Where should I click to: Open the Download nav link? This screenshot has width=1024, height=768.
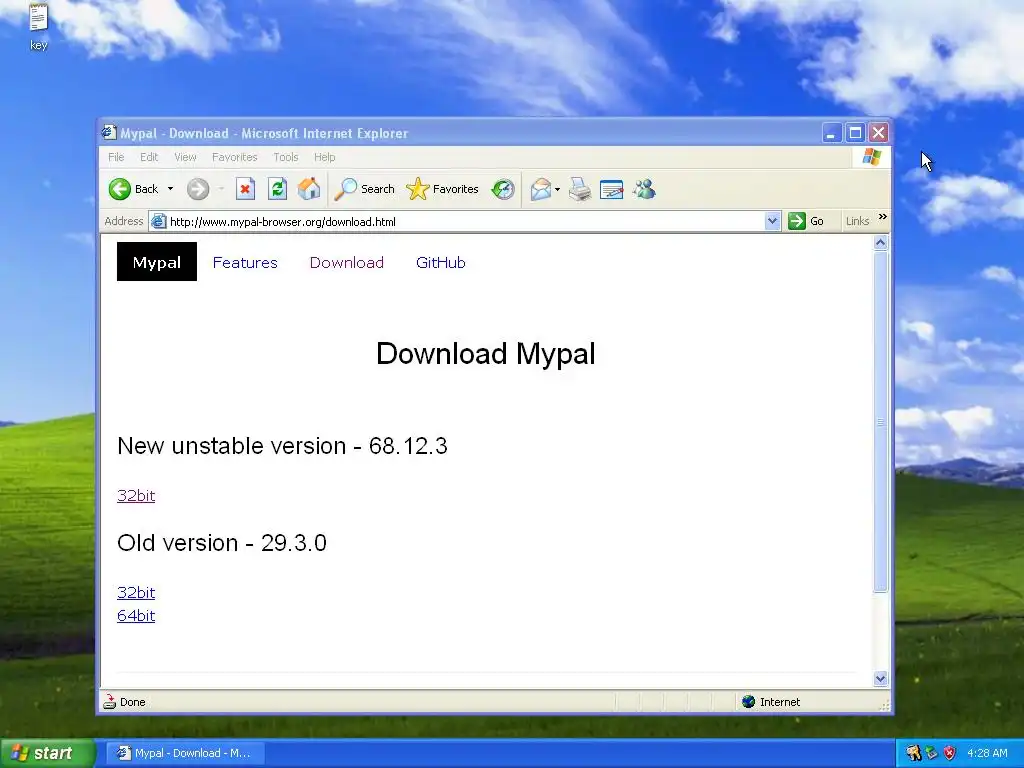[347, 263]
